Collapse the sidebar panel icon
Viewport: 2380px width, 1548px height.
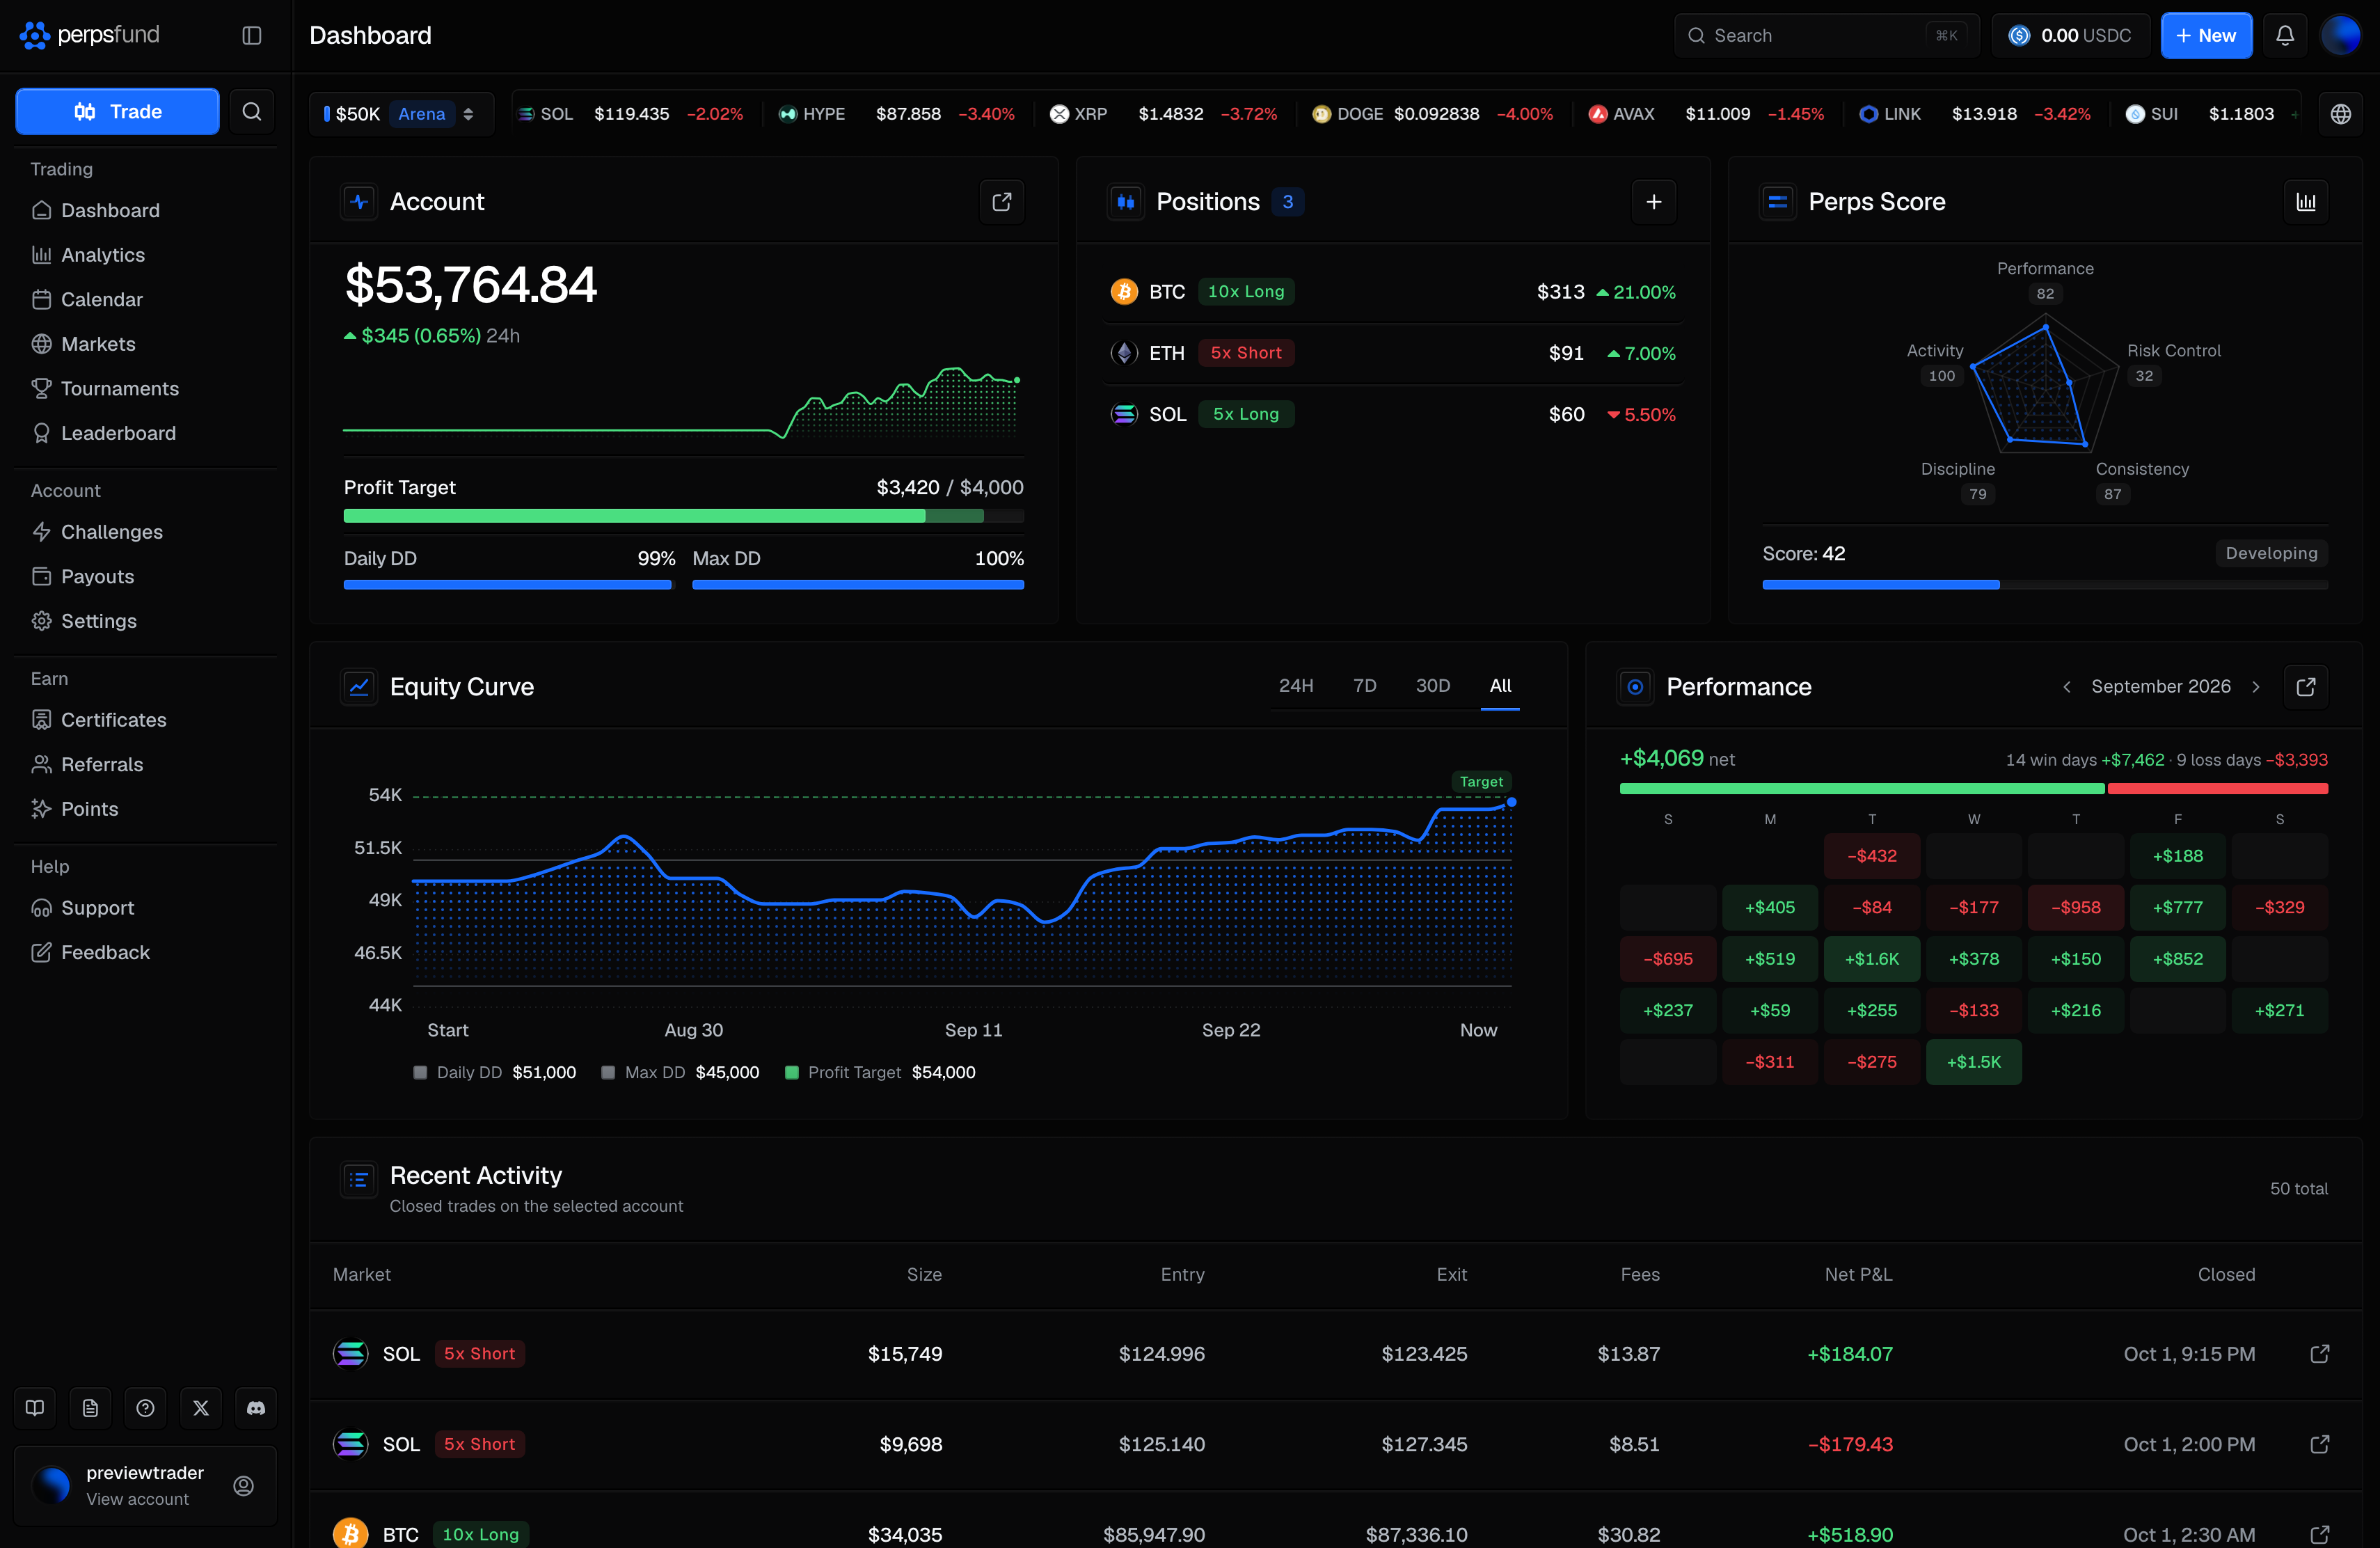pos(252,36)
